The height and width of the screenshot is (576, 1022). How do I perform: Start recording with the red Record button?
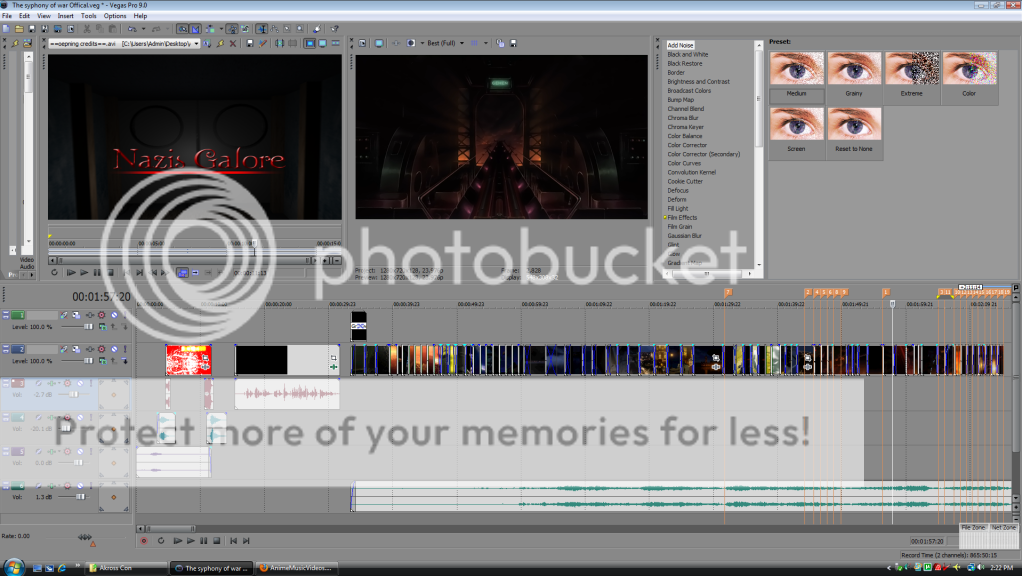[144, 541]
